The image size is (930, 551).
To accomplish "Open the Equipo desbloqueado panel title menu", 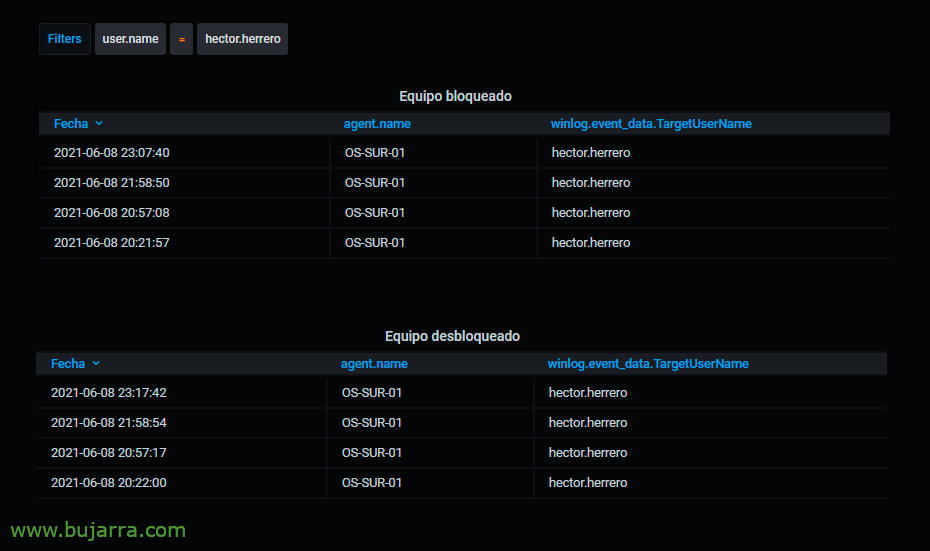I will (x=453, y=336).
